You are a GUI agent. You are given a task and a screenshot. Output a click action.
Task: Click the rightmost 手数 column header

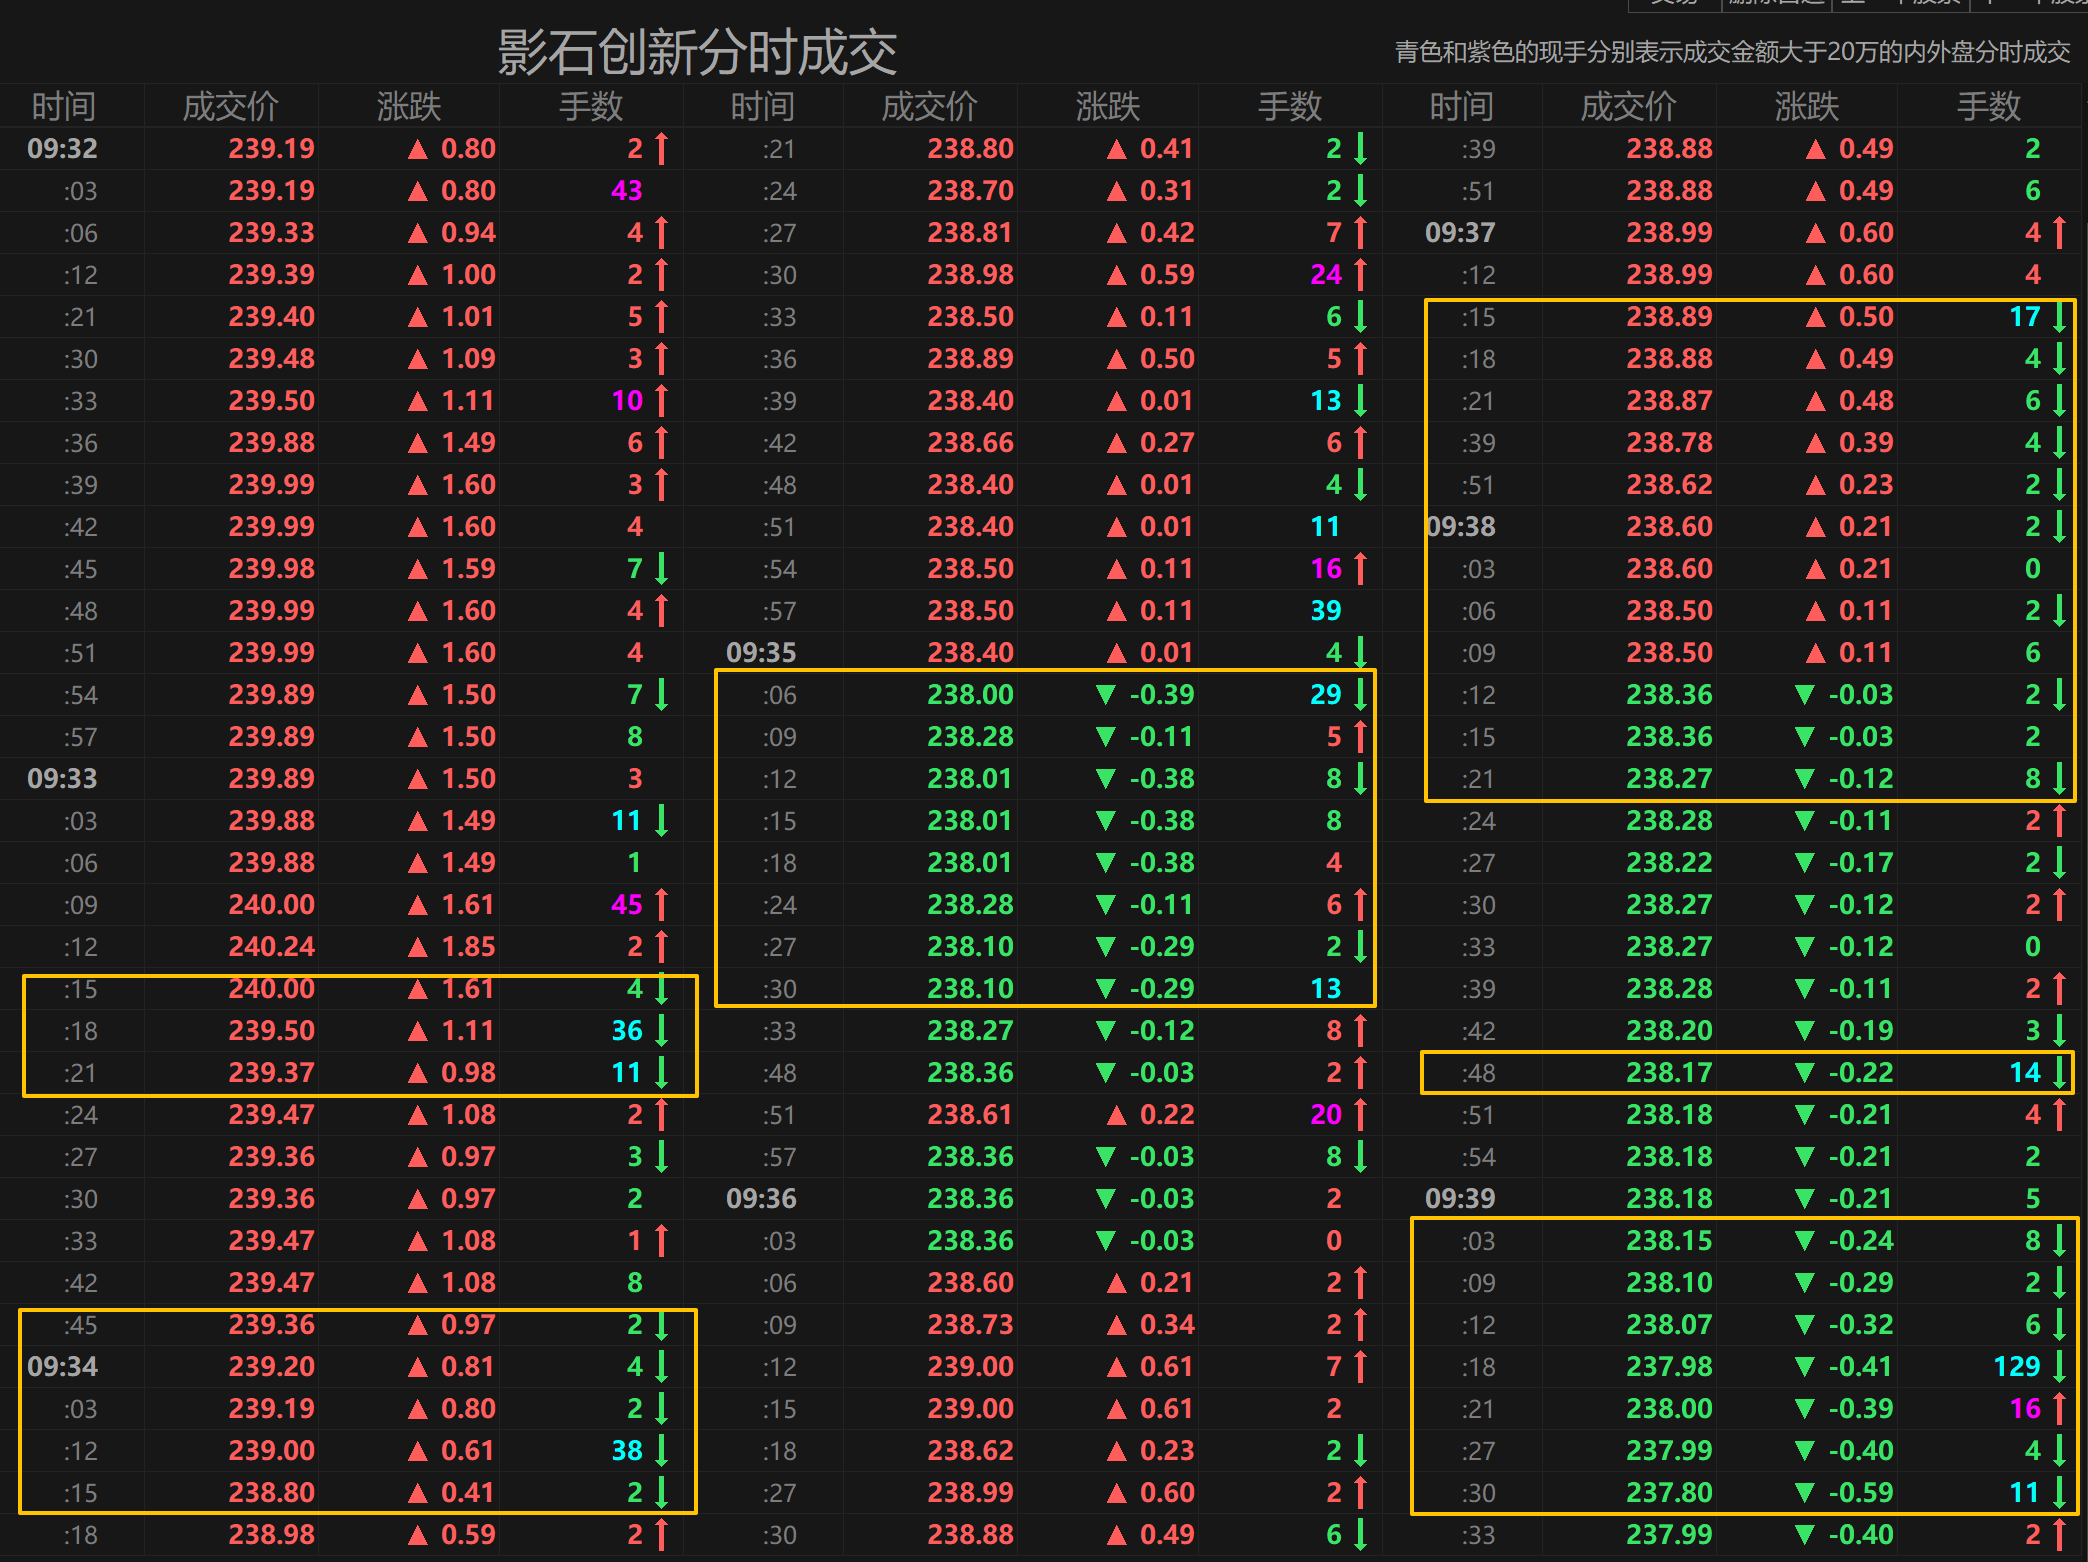(x=1988, y=106)
